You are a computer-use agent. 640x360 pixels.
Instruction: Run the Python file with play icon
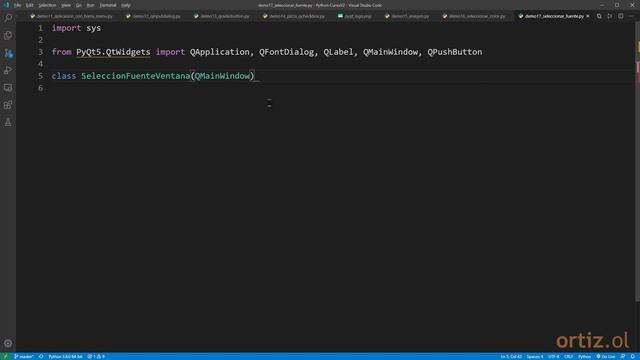pyautogui.click(x=610, y=16)
